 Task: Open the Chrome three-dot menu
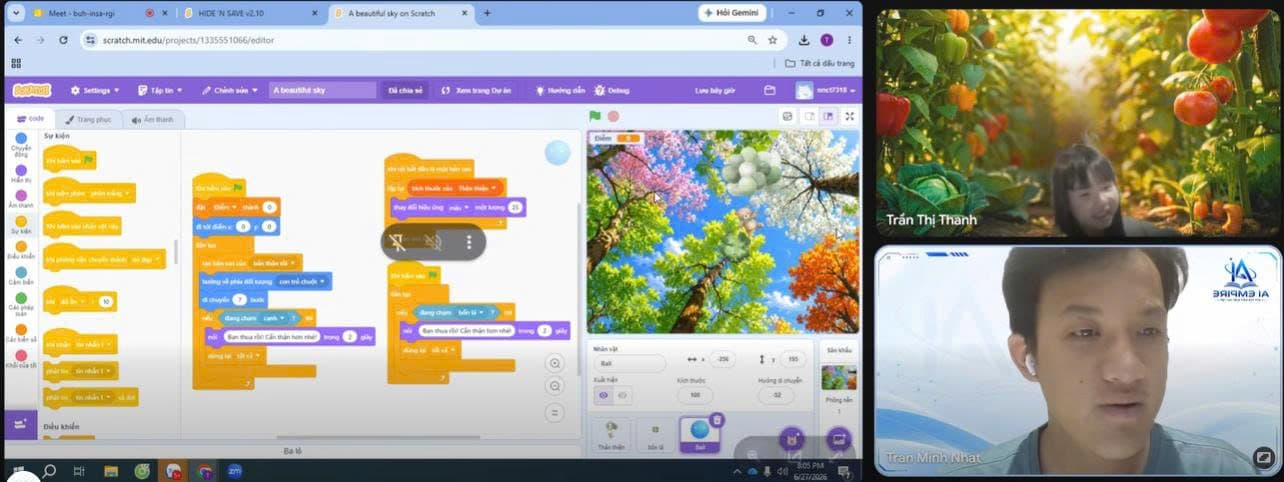[849, 40]
